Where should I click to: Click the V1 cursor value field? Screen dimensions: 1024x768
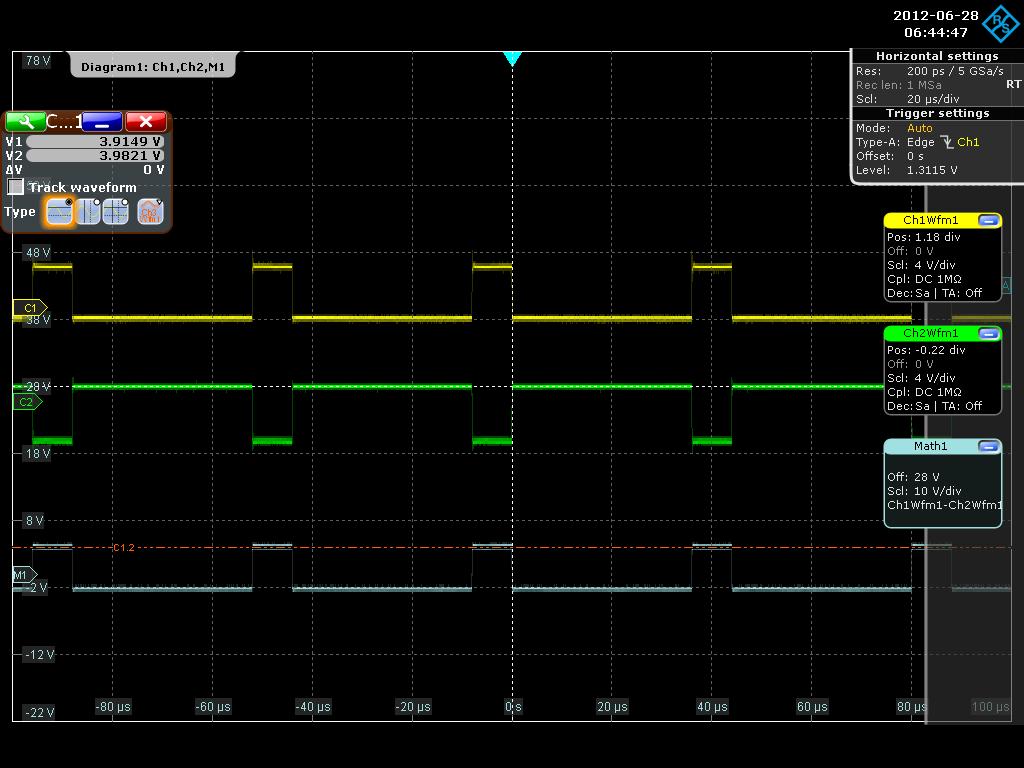click(95, 142)
